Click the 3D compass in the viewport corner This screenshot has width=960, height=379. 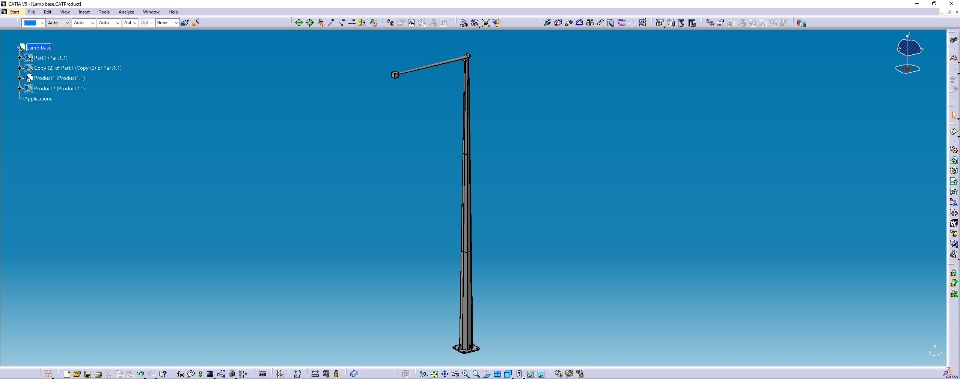coord(909,54)
